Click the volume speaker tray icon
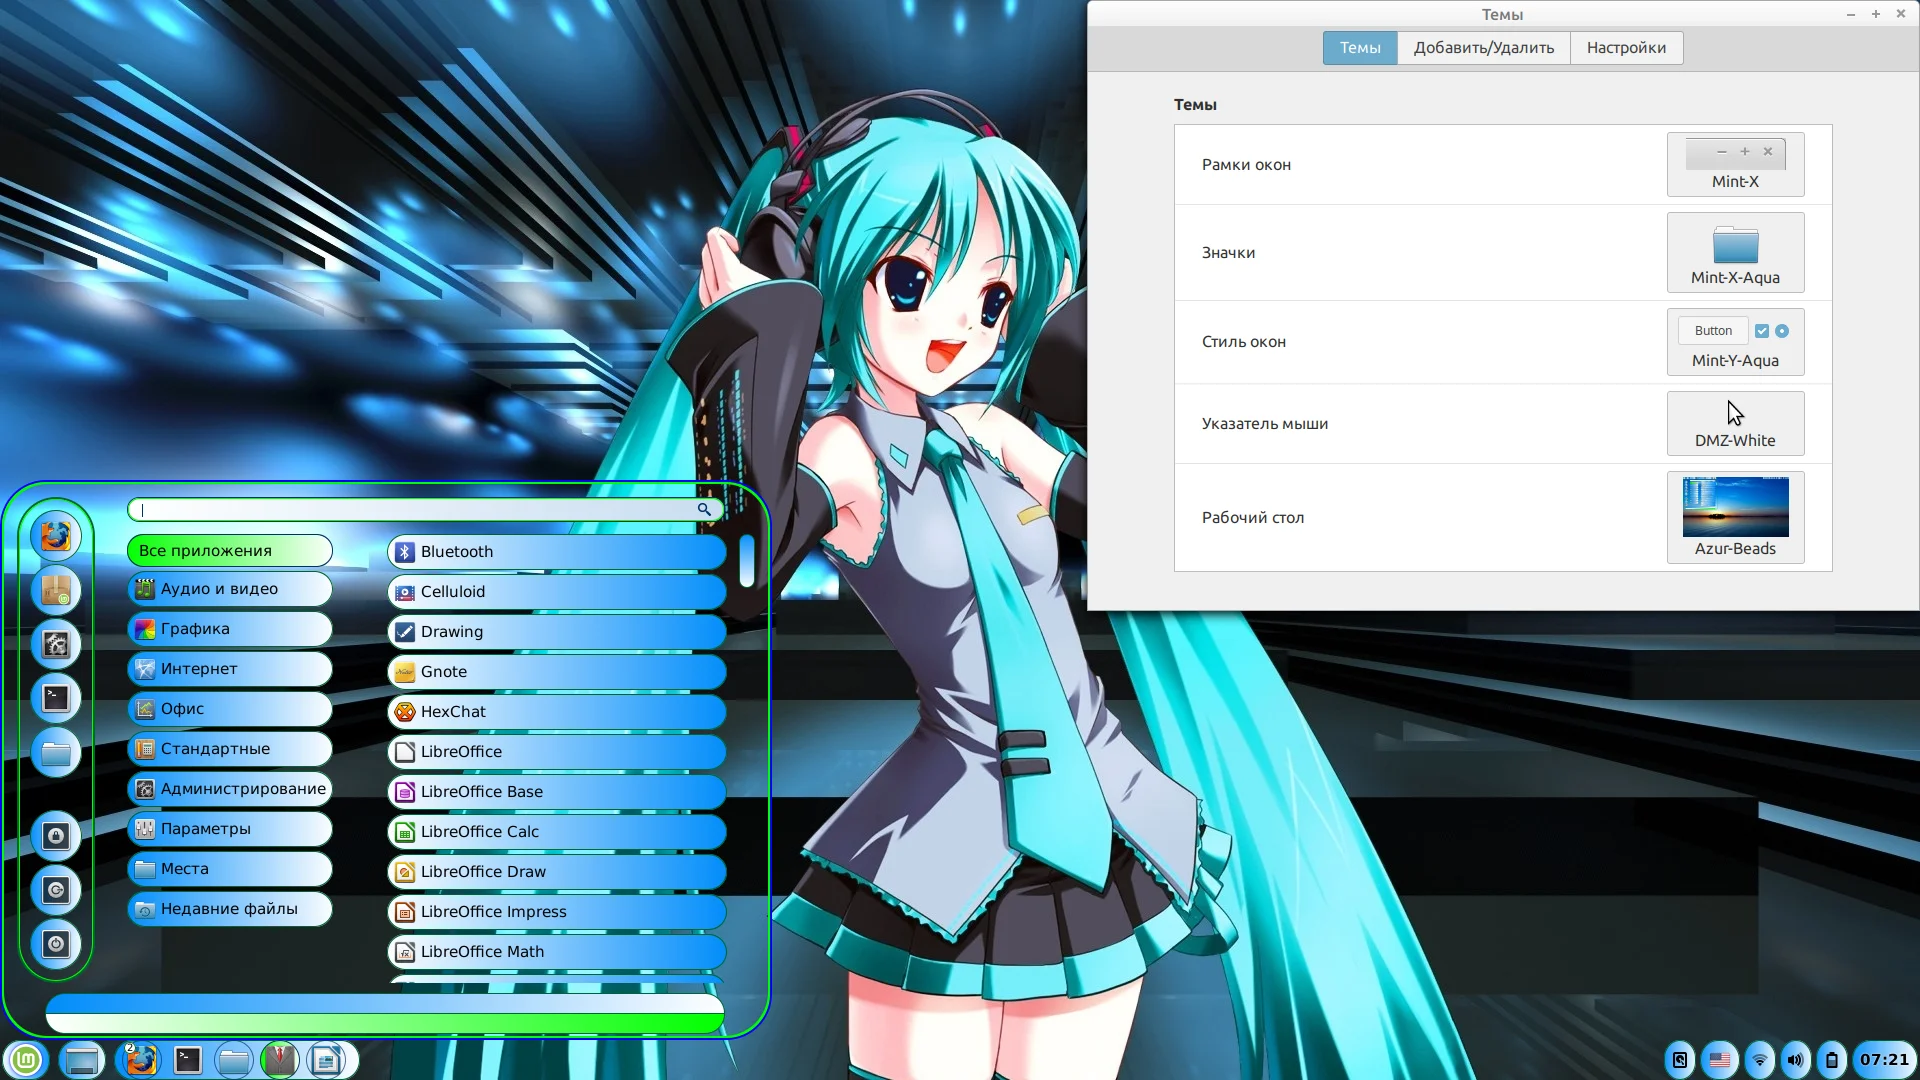This screenshot has width=1920, height=1080. 1796,1060
